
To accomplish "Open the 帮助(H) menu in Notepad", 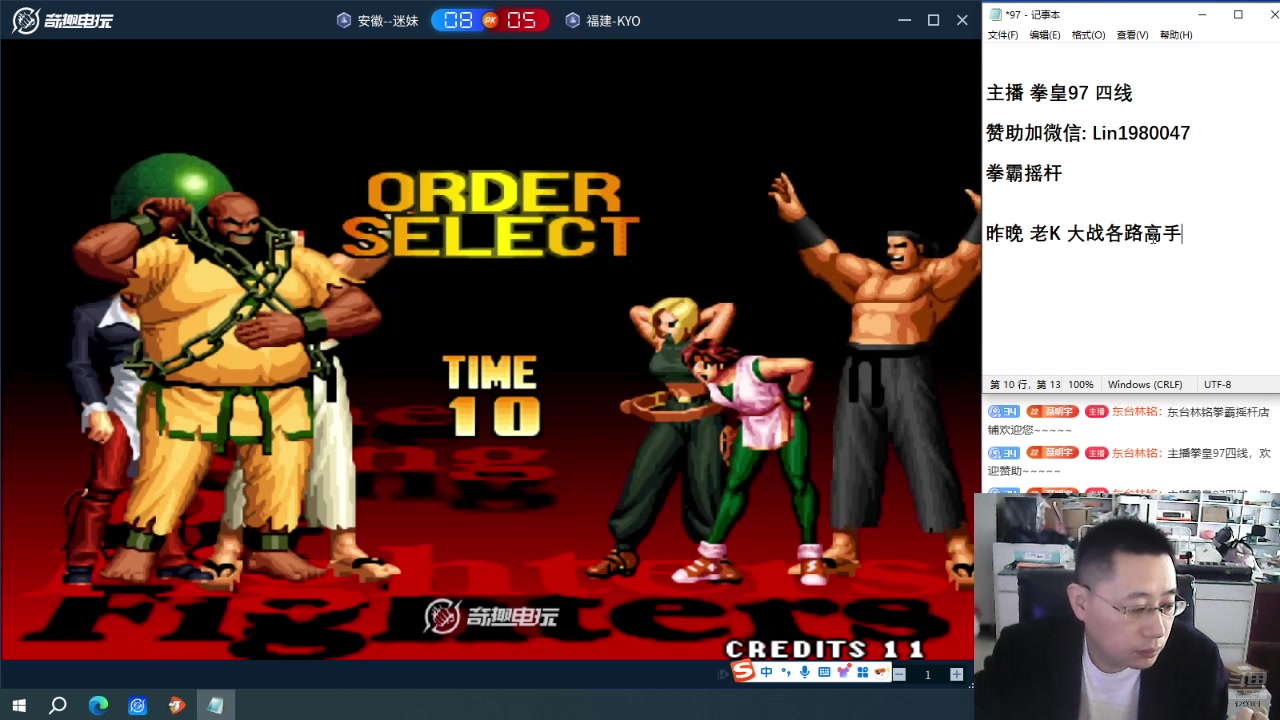I will pyautogui.click(x=1176, y=35).
